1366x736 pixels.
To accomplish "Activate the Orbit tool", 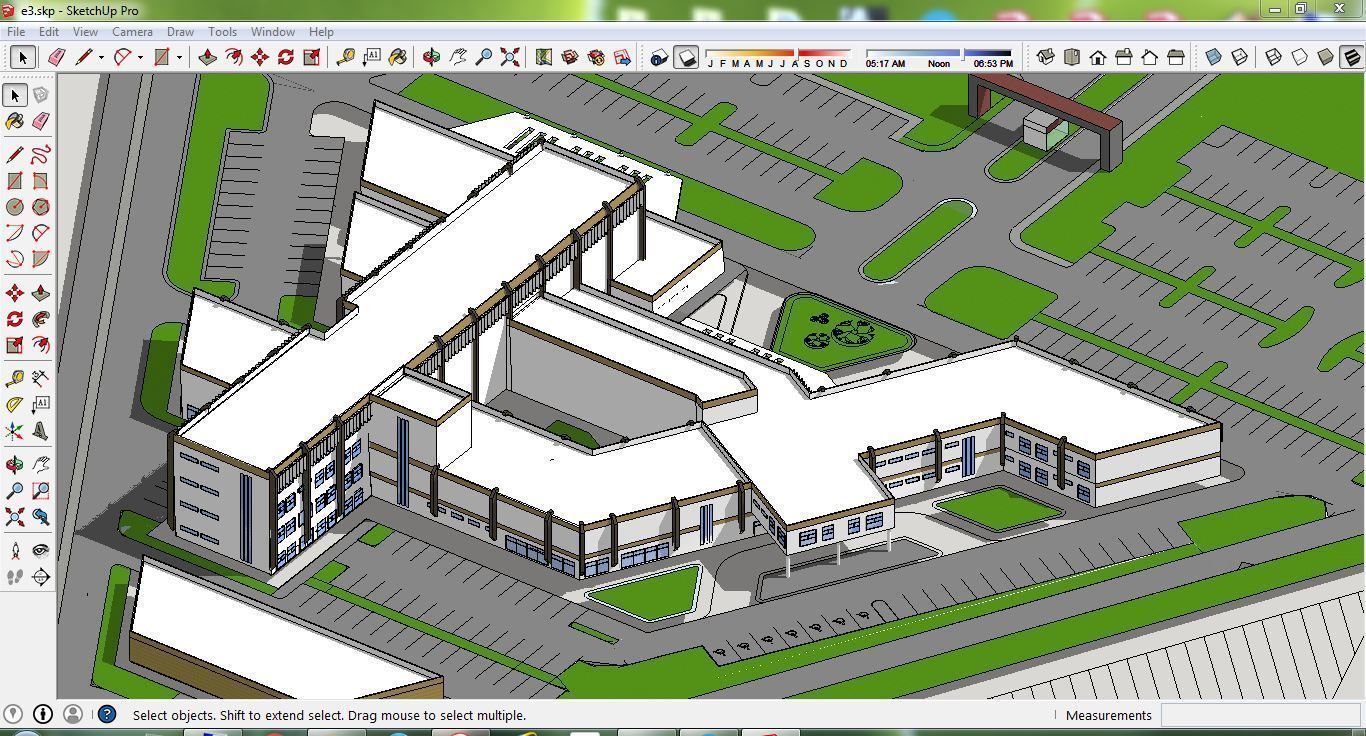I will click(430, 57).
